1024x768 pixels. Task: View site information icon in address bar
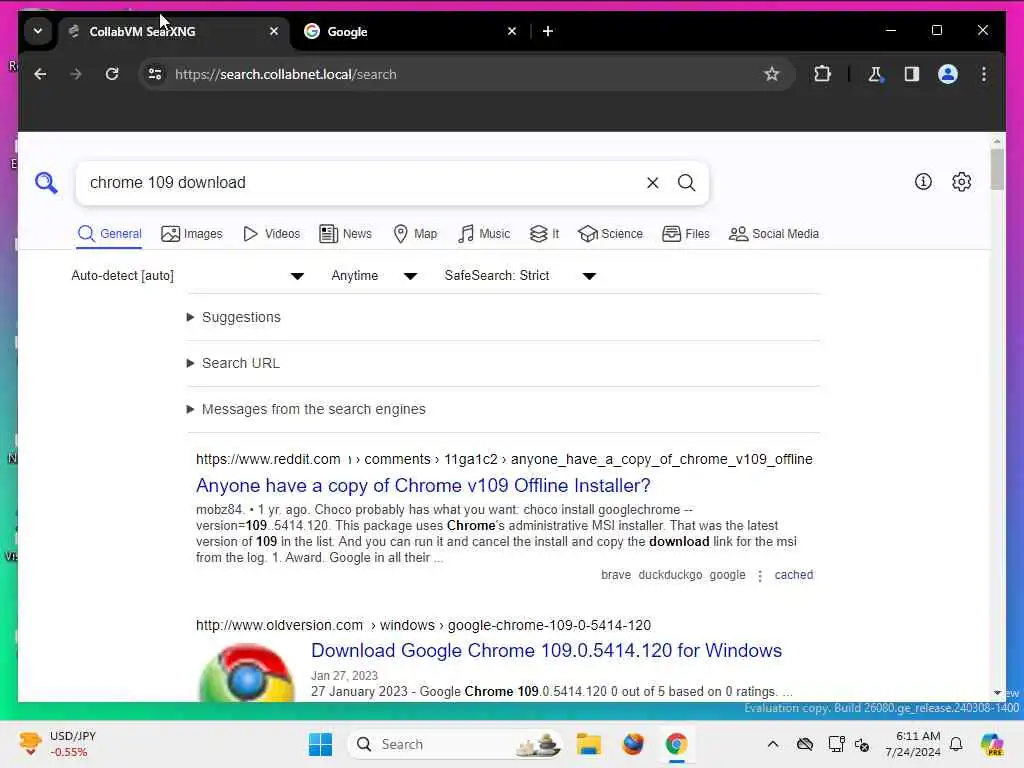[x=155, y=74]
